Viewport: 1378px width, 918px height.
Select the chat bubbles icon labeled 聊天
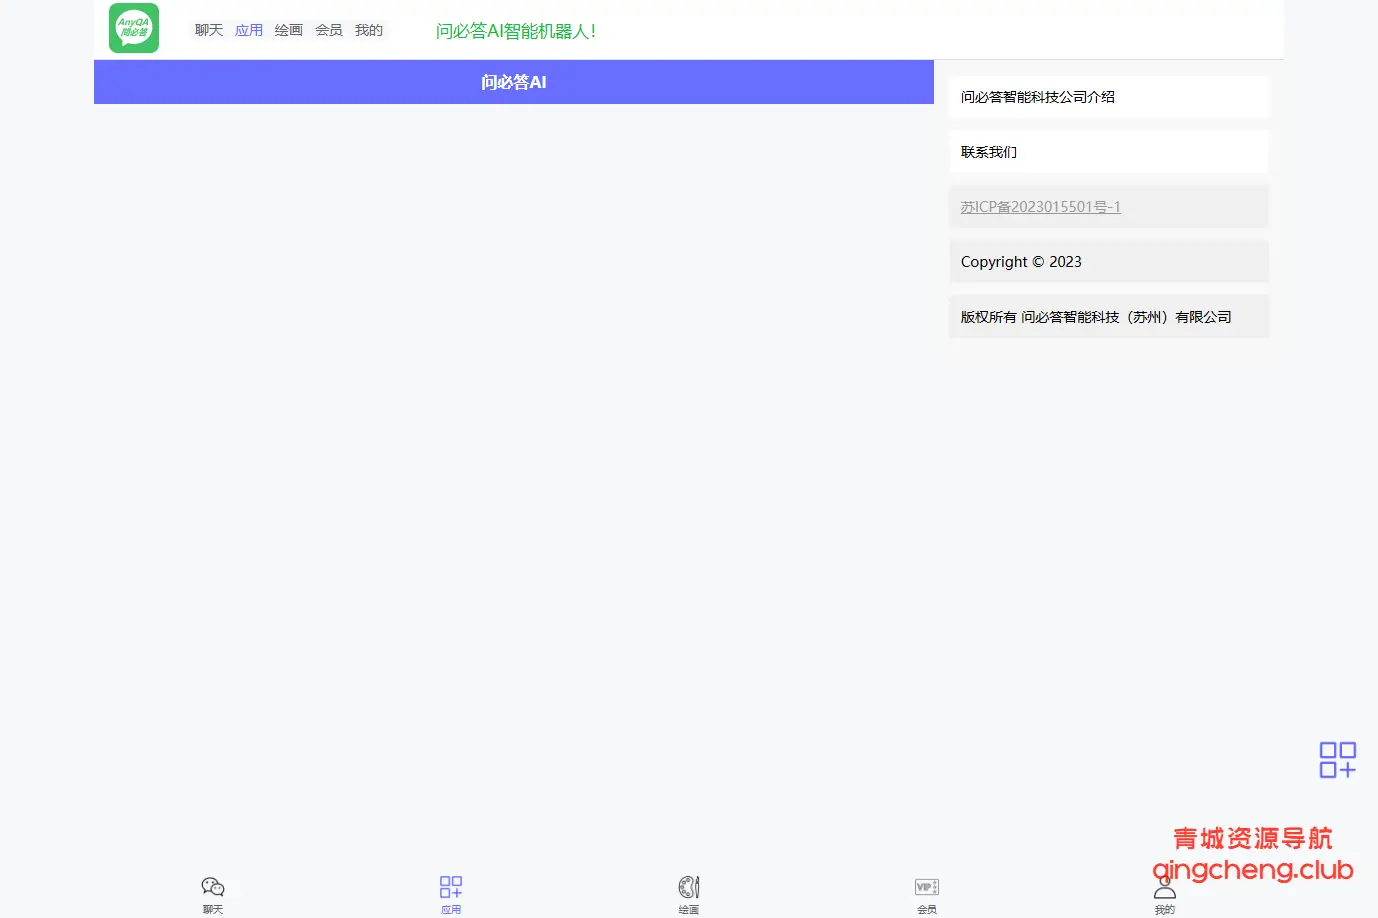click(x=213, y=893)
